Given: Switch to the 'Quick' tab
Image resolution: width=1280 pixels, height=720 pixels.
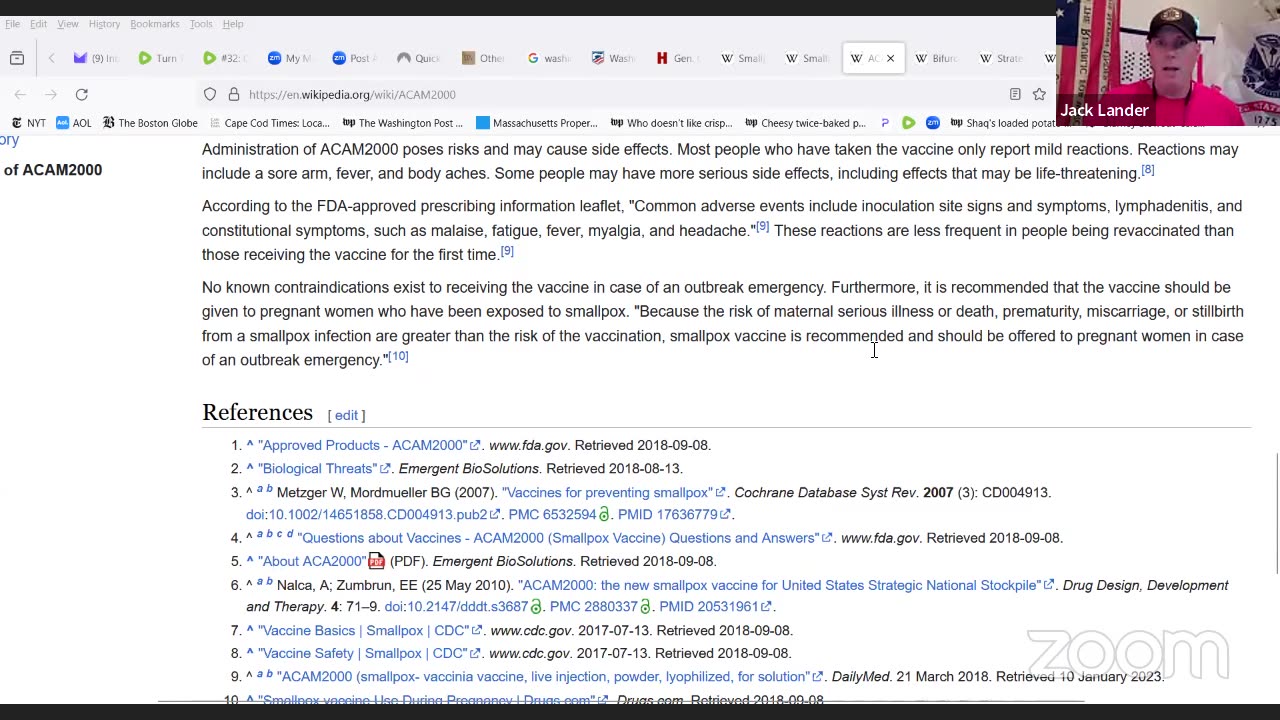Looking at the screenshot, I should (418, 58).
